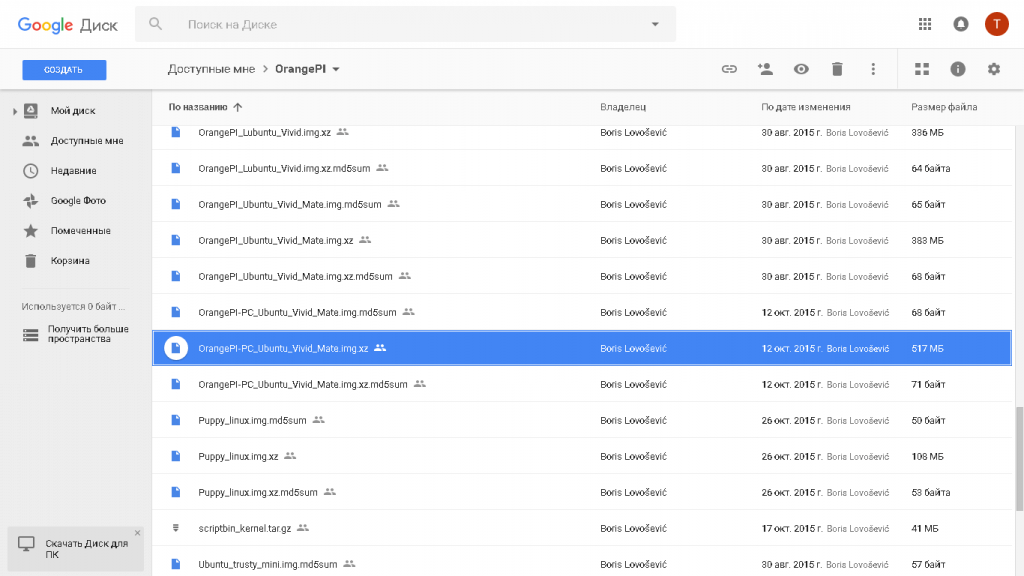Open Корзина in the sidebar
The image size is (1024, 576).
70,261
